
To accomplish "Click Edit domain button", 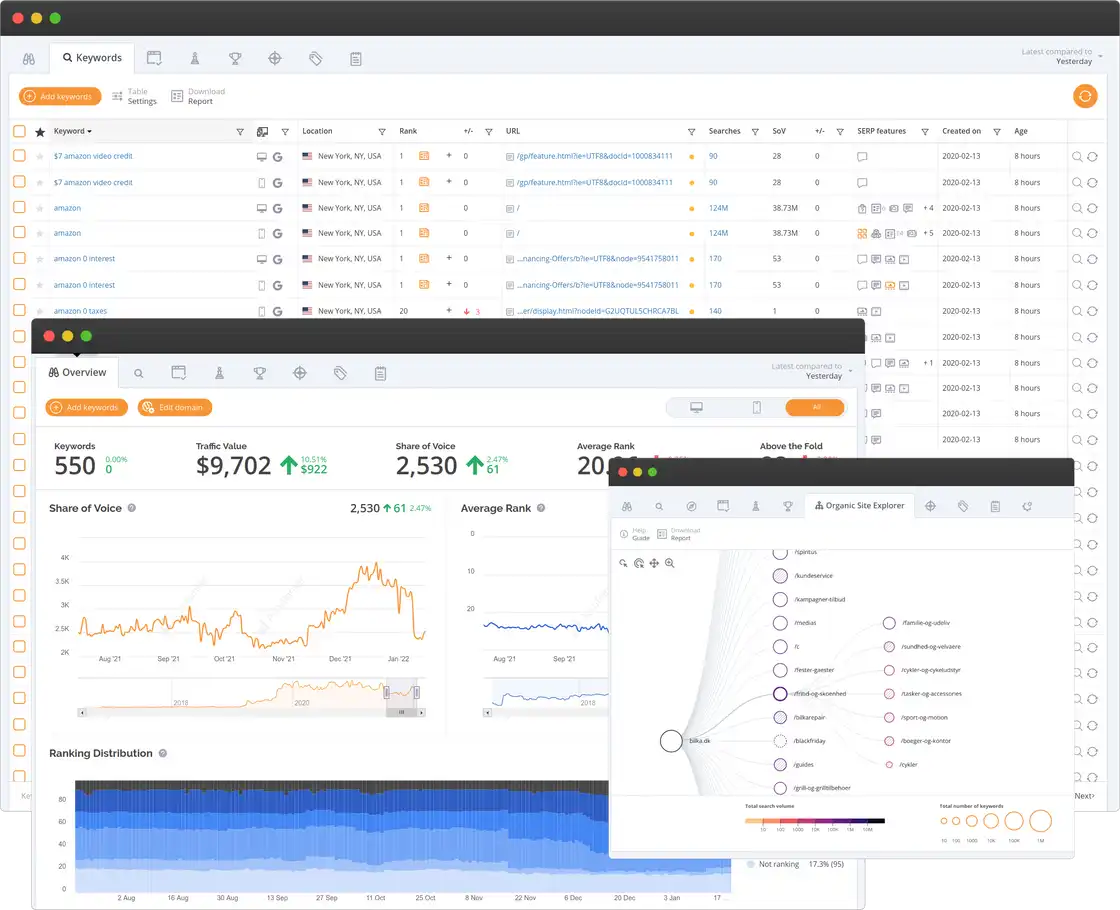I will pos(175,407).
